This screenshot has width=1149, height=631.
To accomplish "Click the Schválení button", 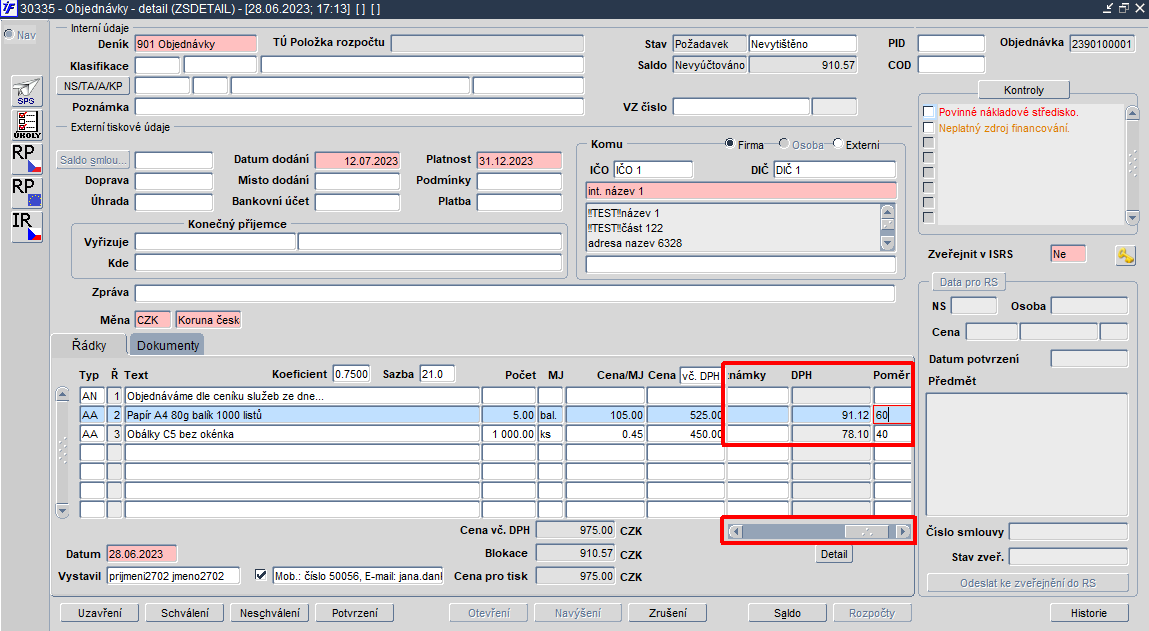I will point(185,613).
